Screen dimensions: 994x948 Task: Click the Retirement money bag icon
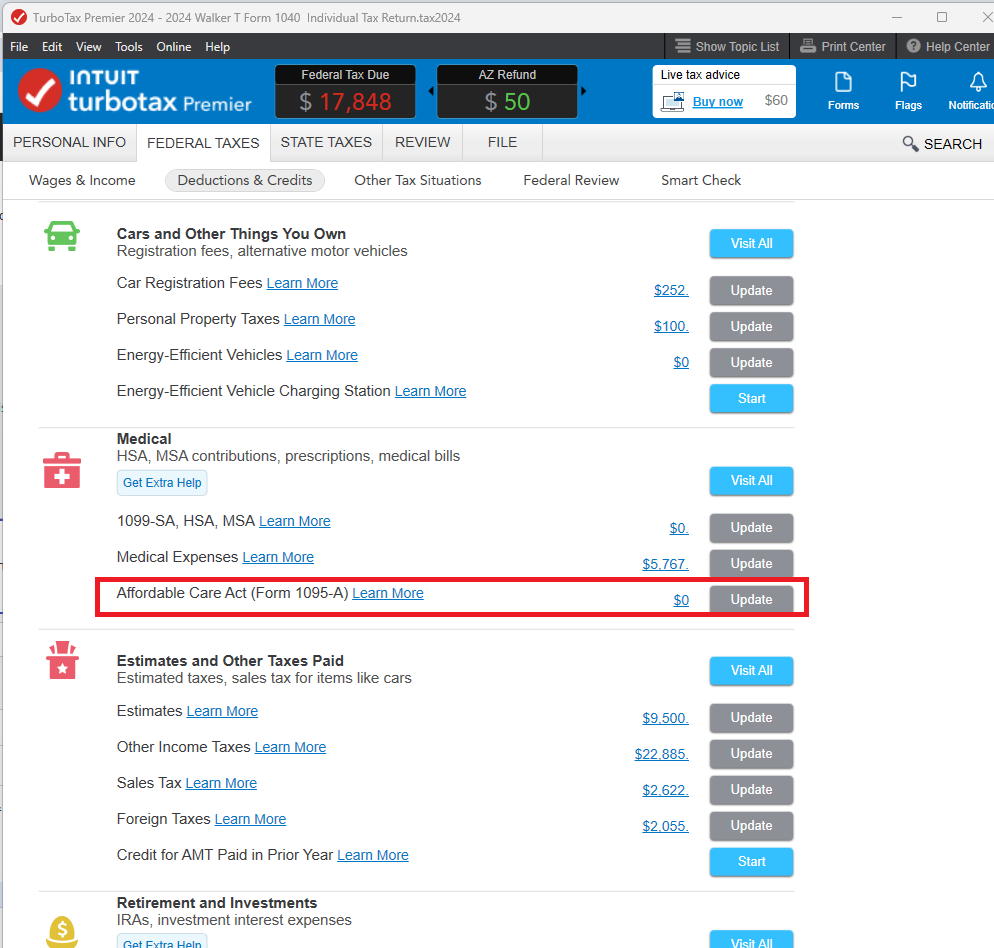pyautogui.click(x=62, y=932)
